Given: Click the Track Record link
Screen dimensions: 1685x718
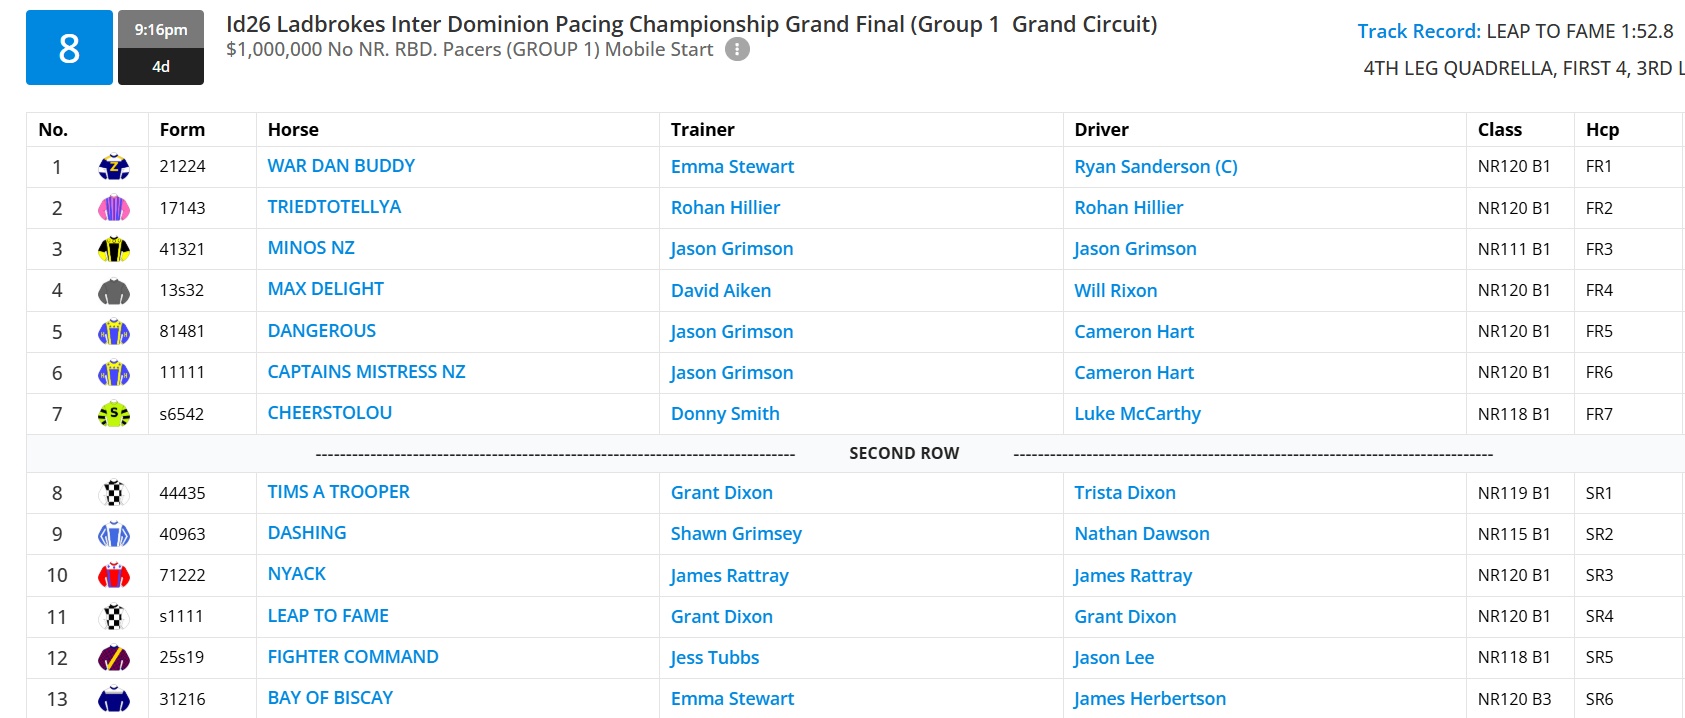Looking at the screenshot, I should tap(1419, 31).
